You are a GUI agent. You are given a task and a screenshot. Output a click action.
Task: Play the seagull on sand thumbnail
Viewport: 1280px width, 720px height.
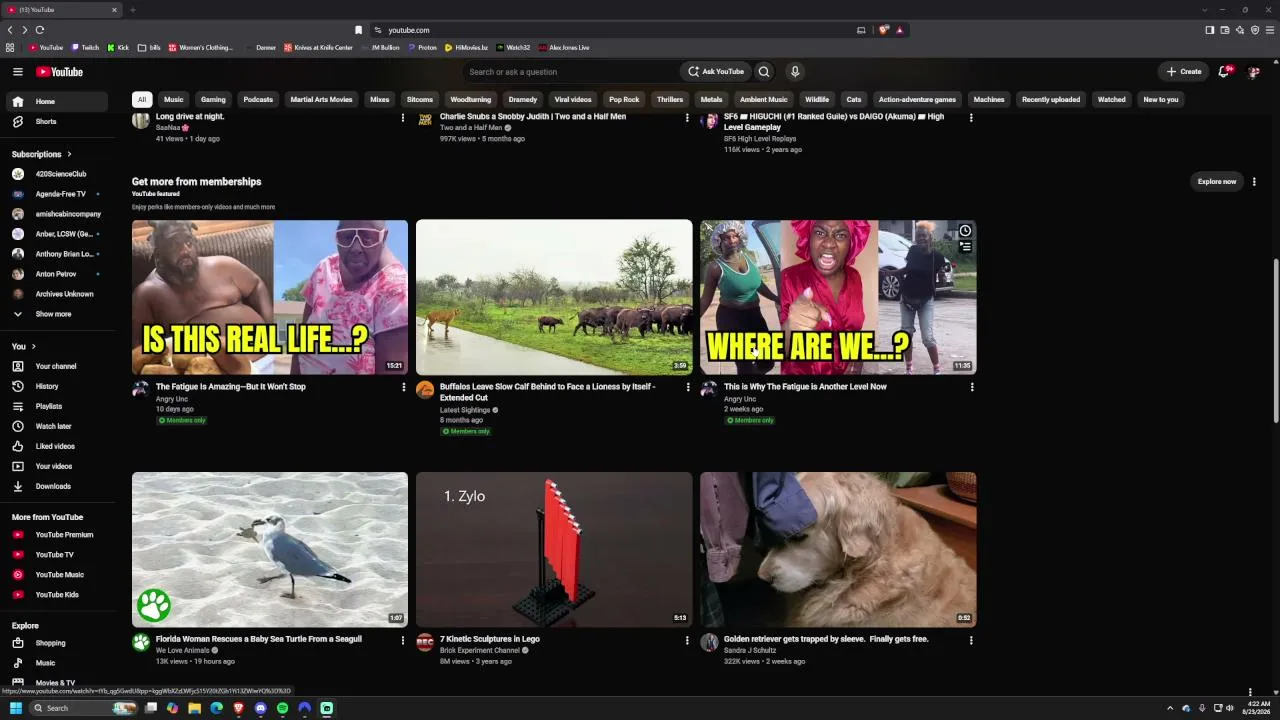pyautogui.click(x=270, y=550)
